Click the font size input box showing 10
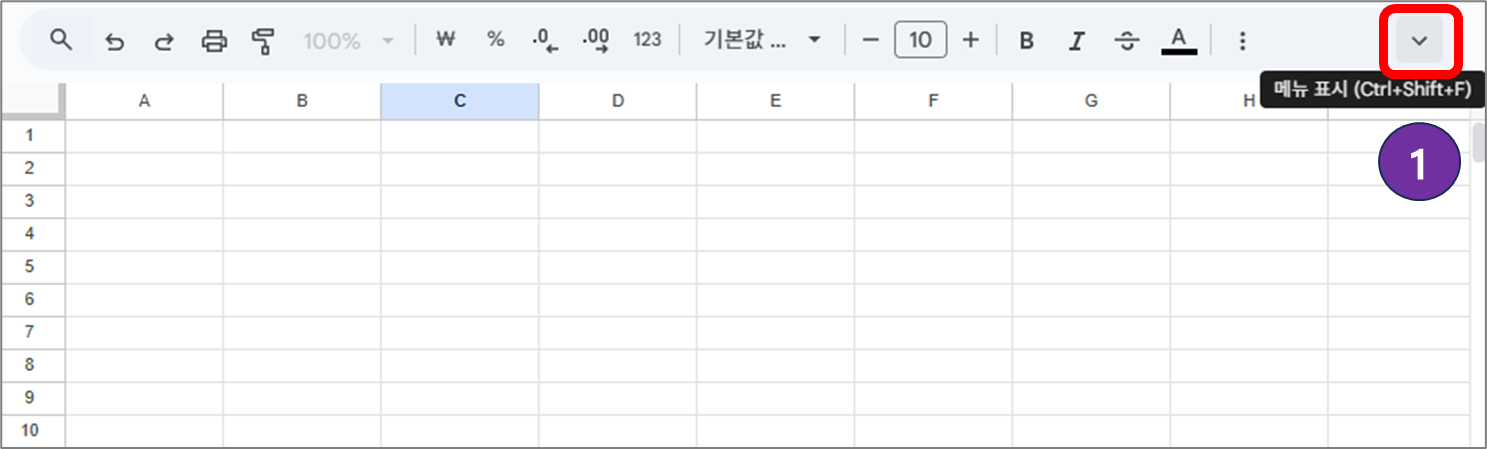1487x449 pixels. point(921,41)
